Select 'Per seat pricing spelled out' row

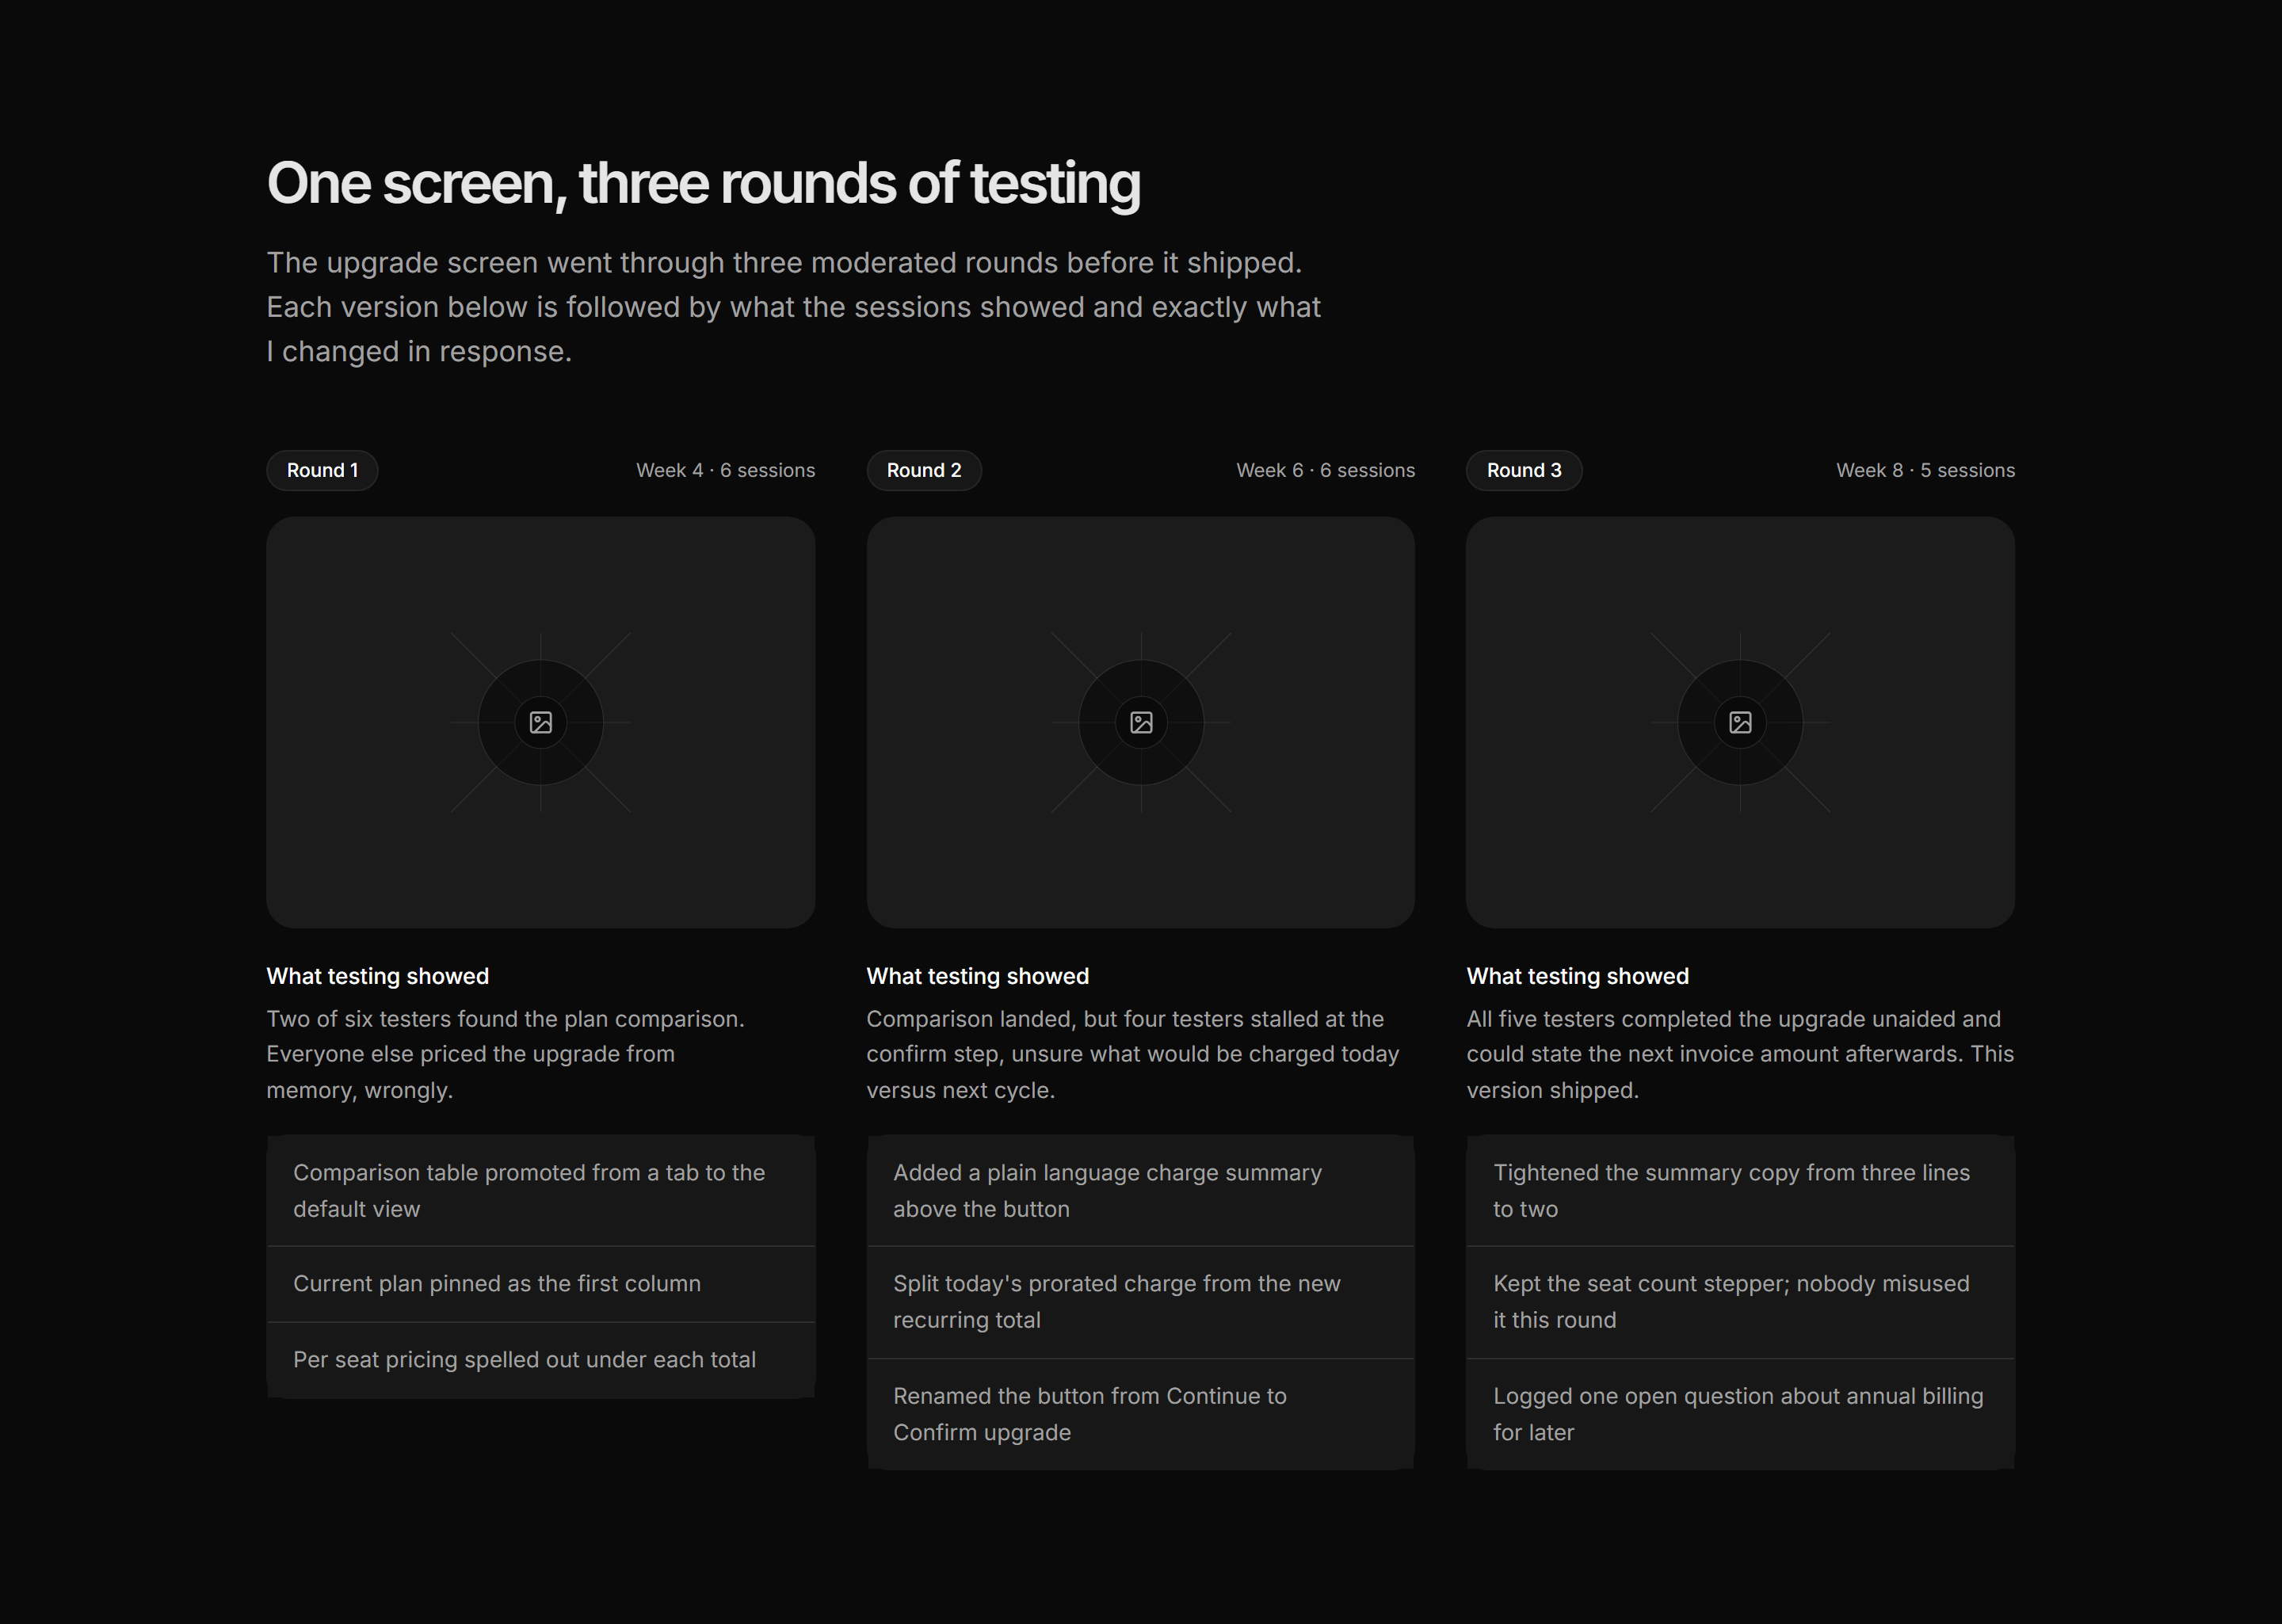click(541, 1360)
